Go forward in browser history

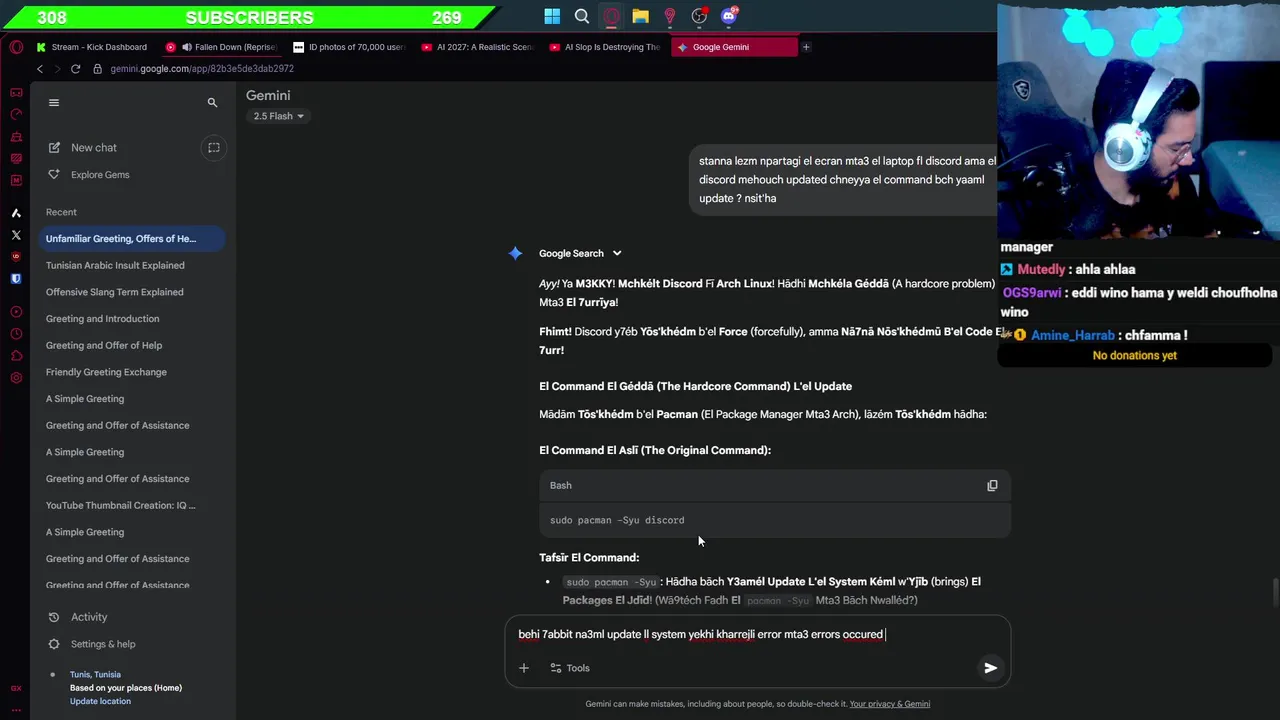point(57,69)
